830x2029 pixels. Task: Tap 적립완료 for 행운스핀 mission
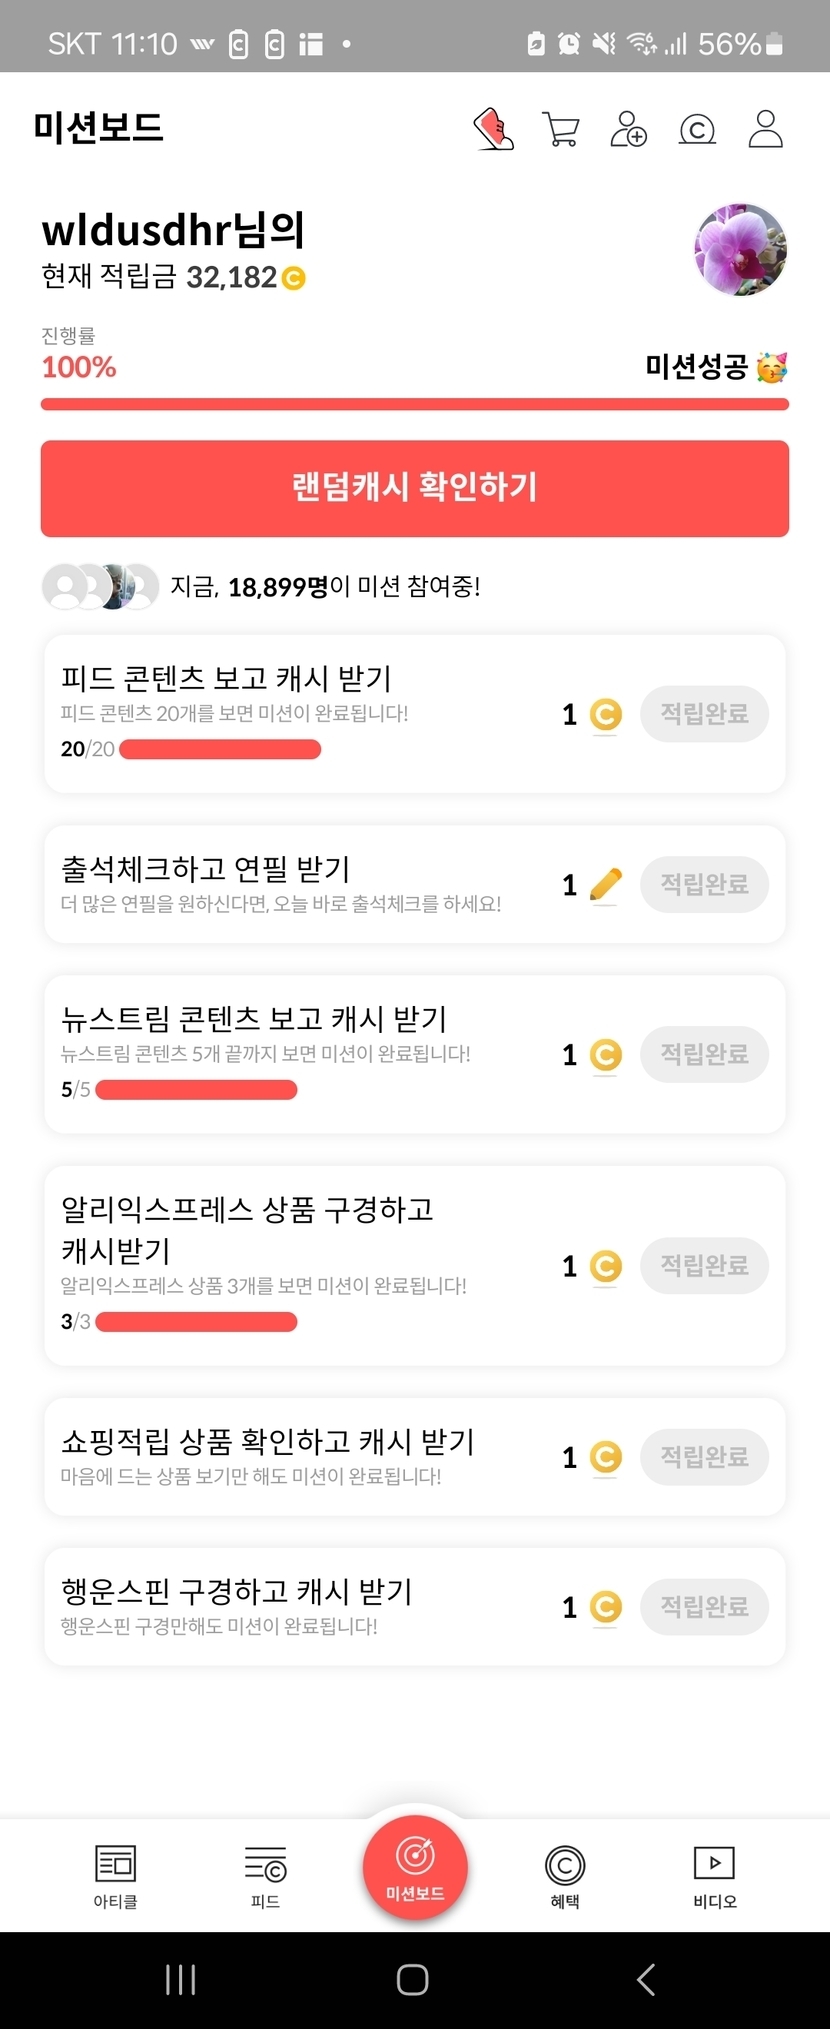pyautogui.click(x=704, y=1607)
